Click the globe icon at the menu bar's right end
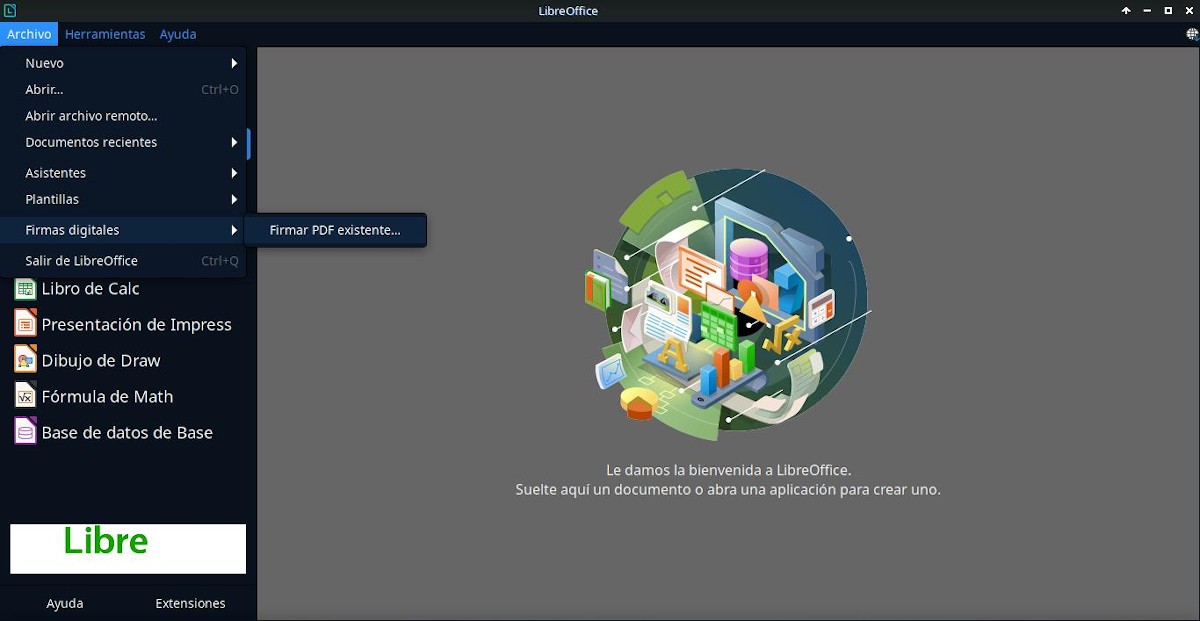 tap(1192, 34)
